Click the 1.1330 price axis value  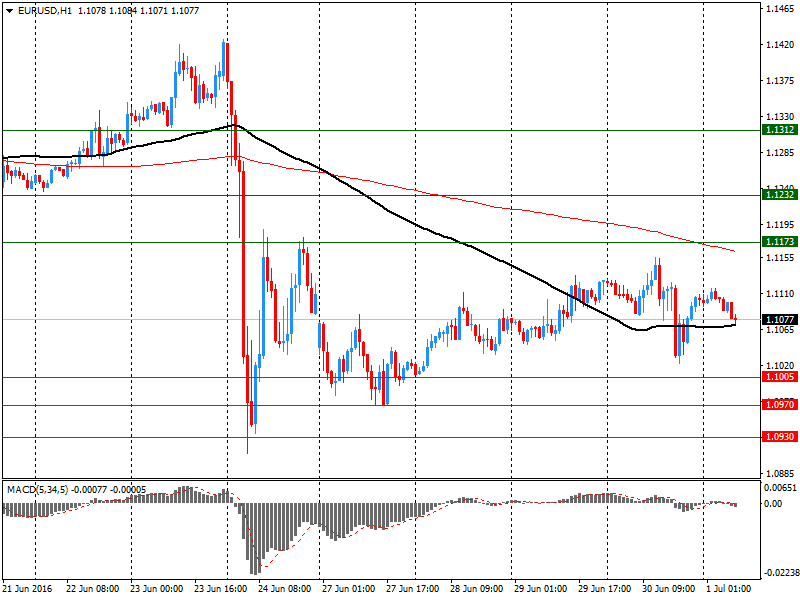tap(780, 117)
